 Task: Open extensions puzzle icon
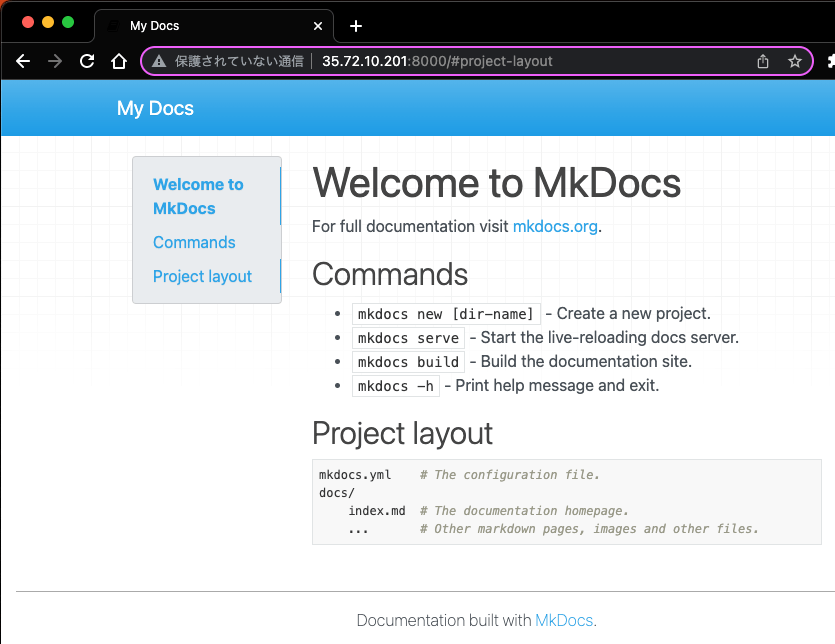pos(831,61)
